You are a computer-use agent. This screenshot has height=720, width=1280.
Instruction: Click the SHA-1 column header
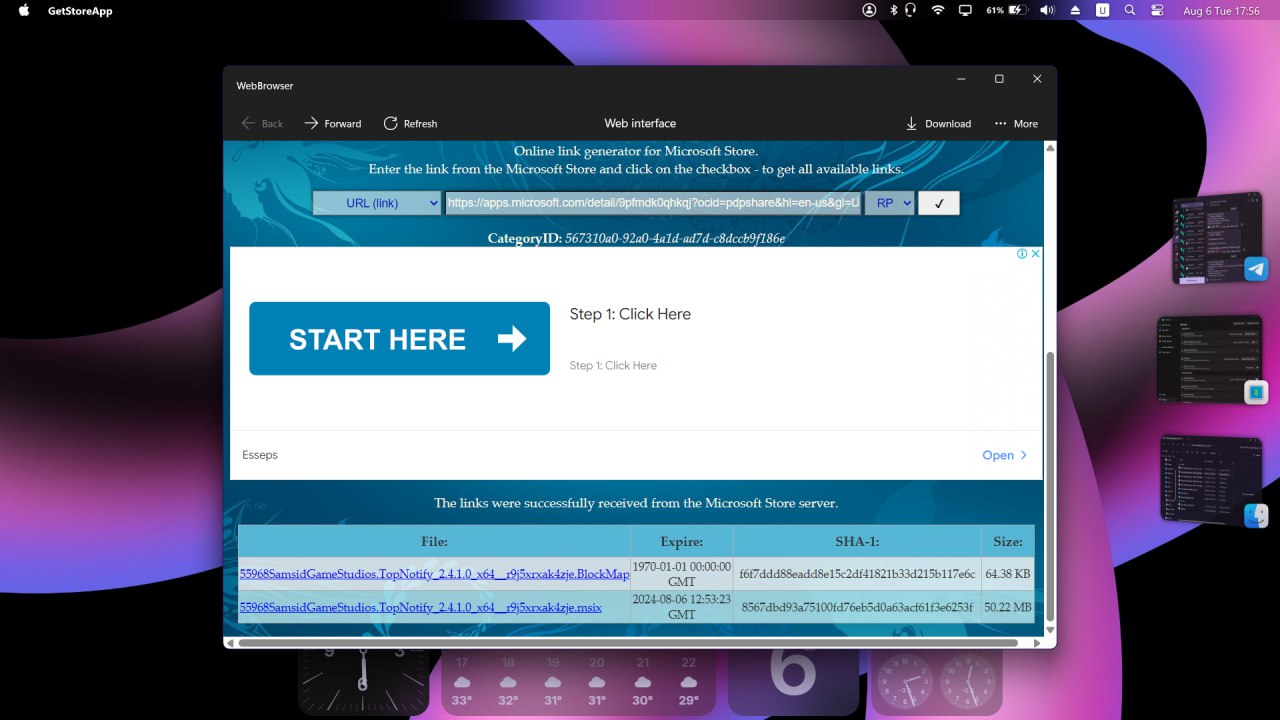[x=857, y=541]
